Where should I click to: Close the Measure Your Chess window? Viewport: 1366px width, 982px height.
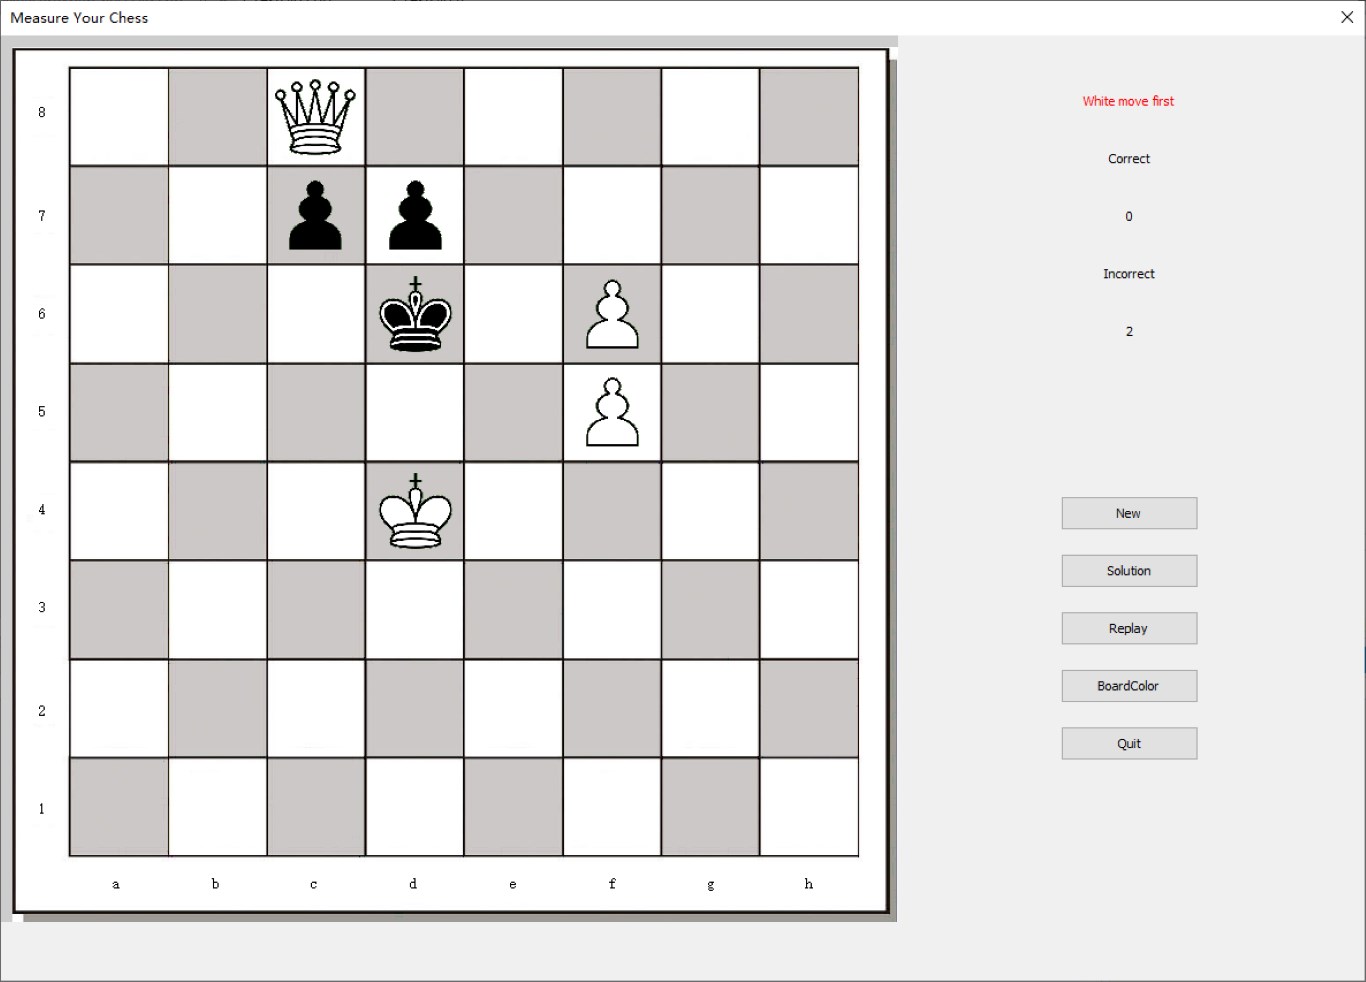pos(1347,17)
